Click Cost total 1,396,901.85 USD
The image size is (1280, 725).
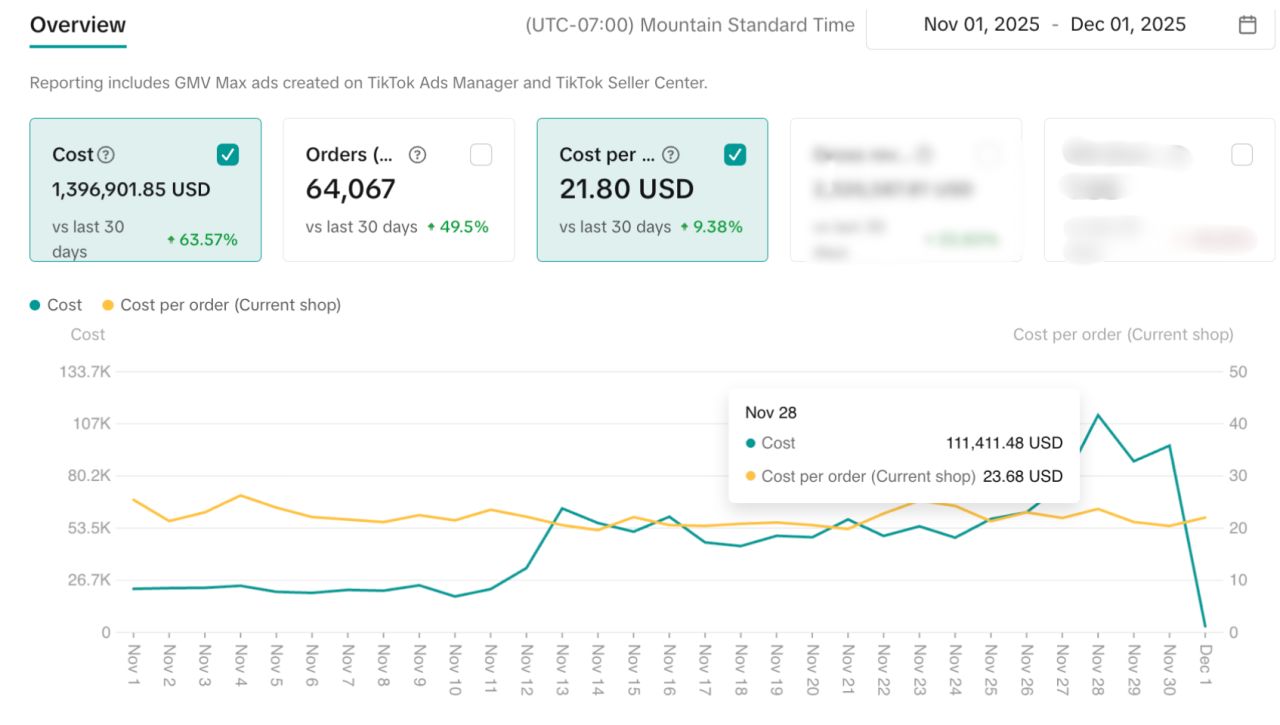pyautogui.click(x=131, y=189)
